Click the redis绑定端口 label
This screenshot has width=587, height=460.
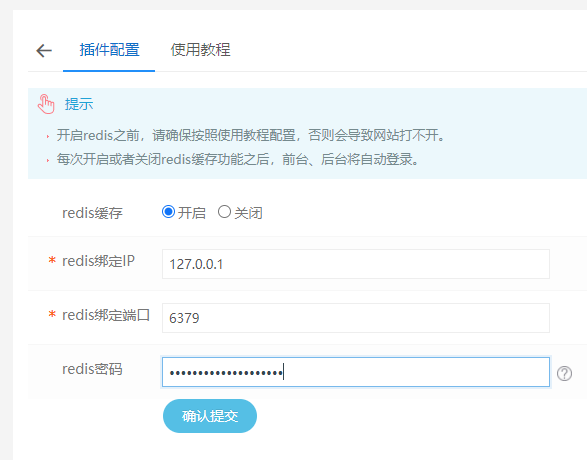pos(106,315)
